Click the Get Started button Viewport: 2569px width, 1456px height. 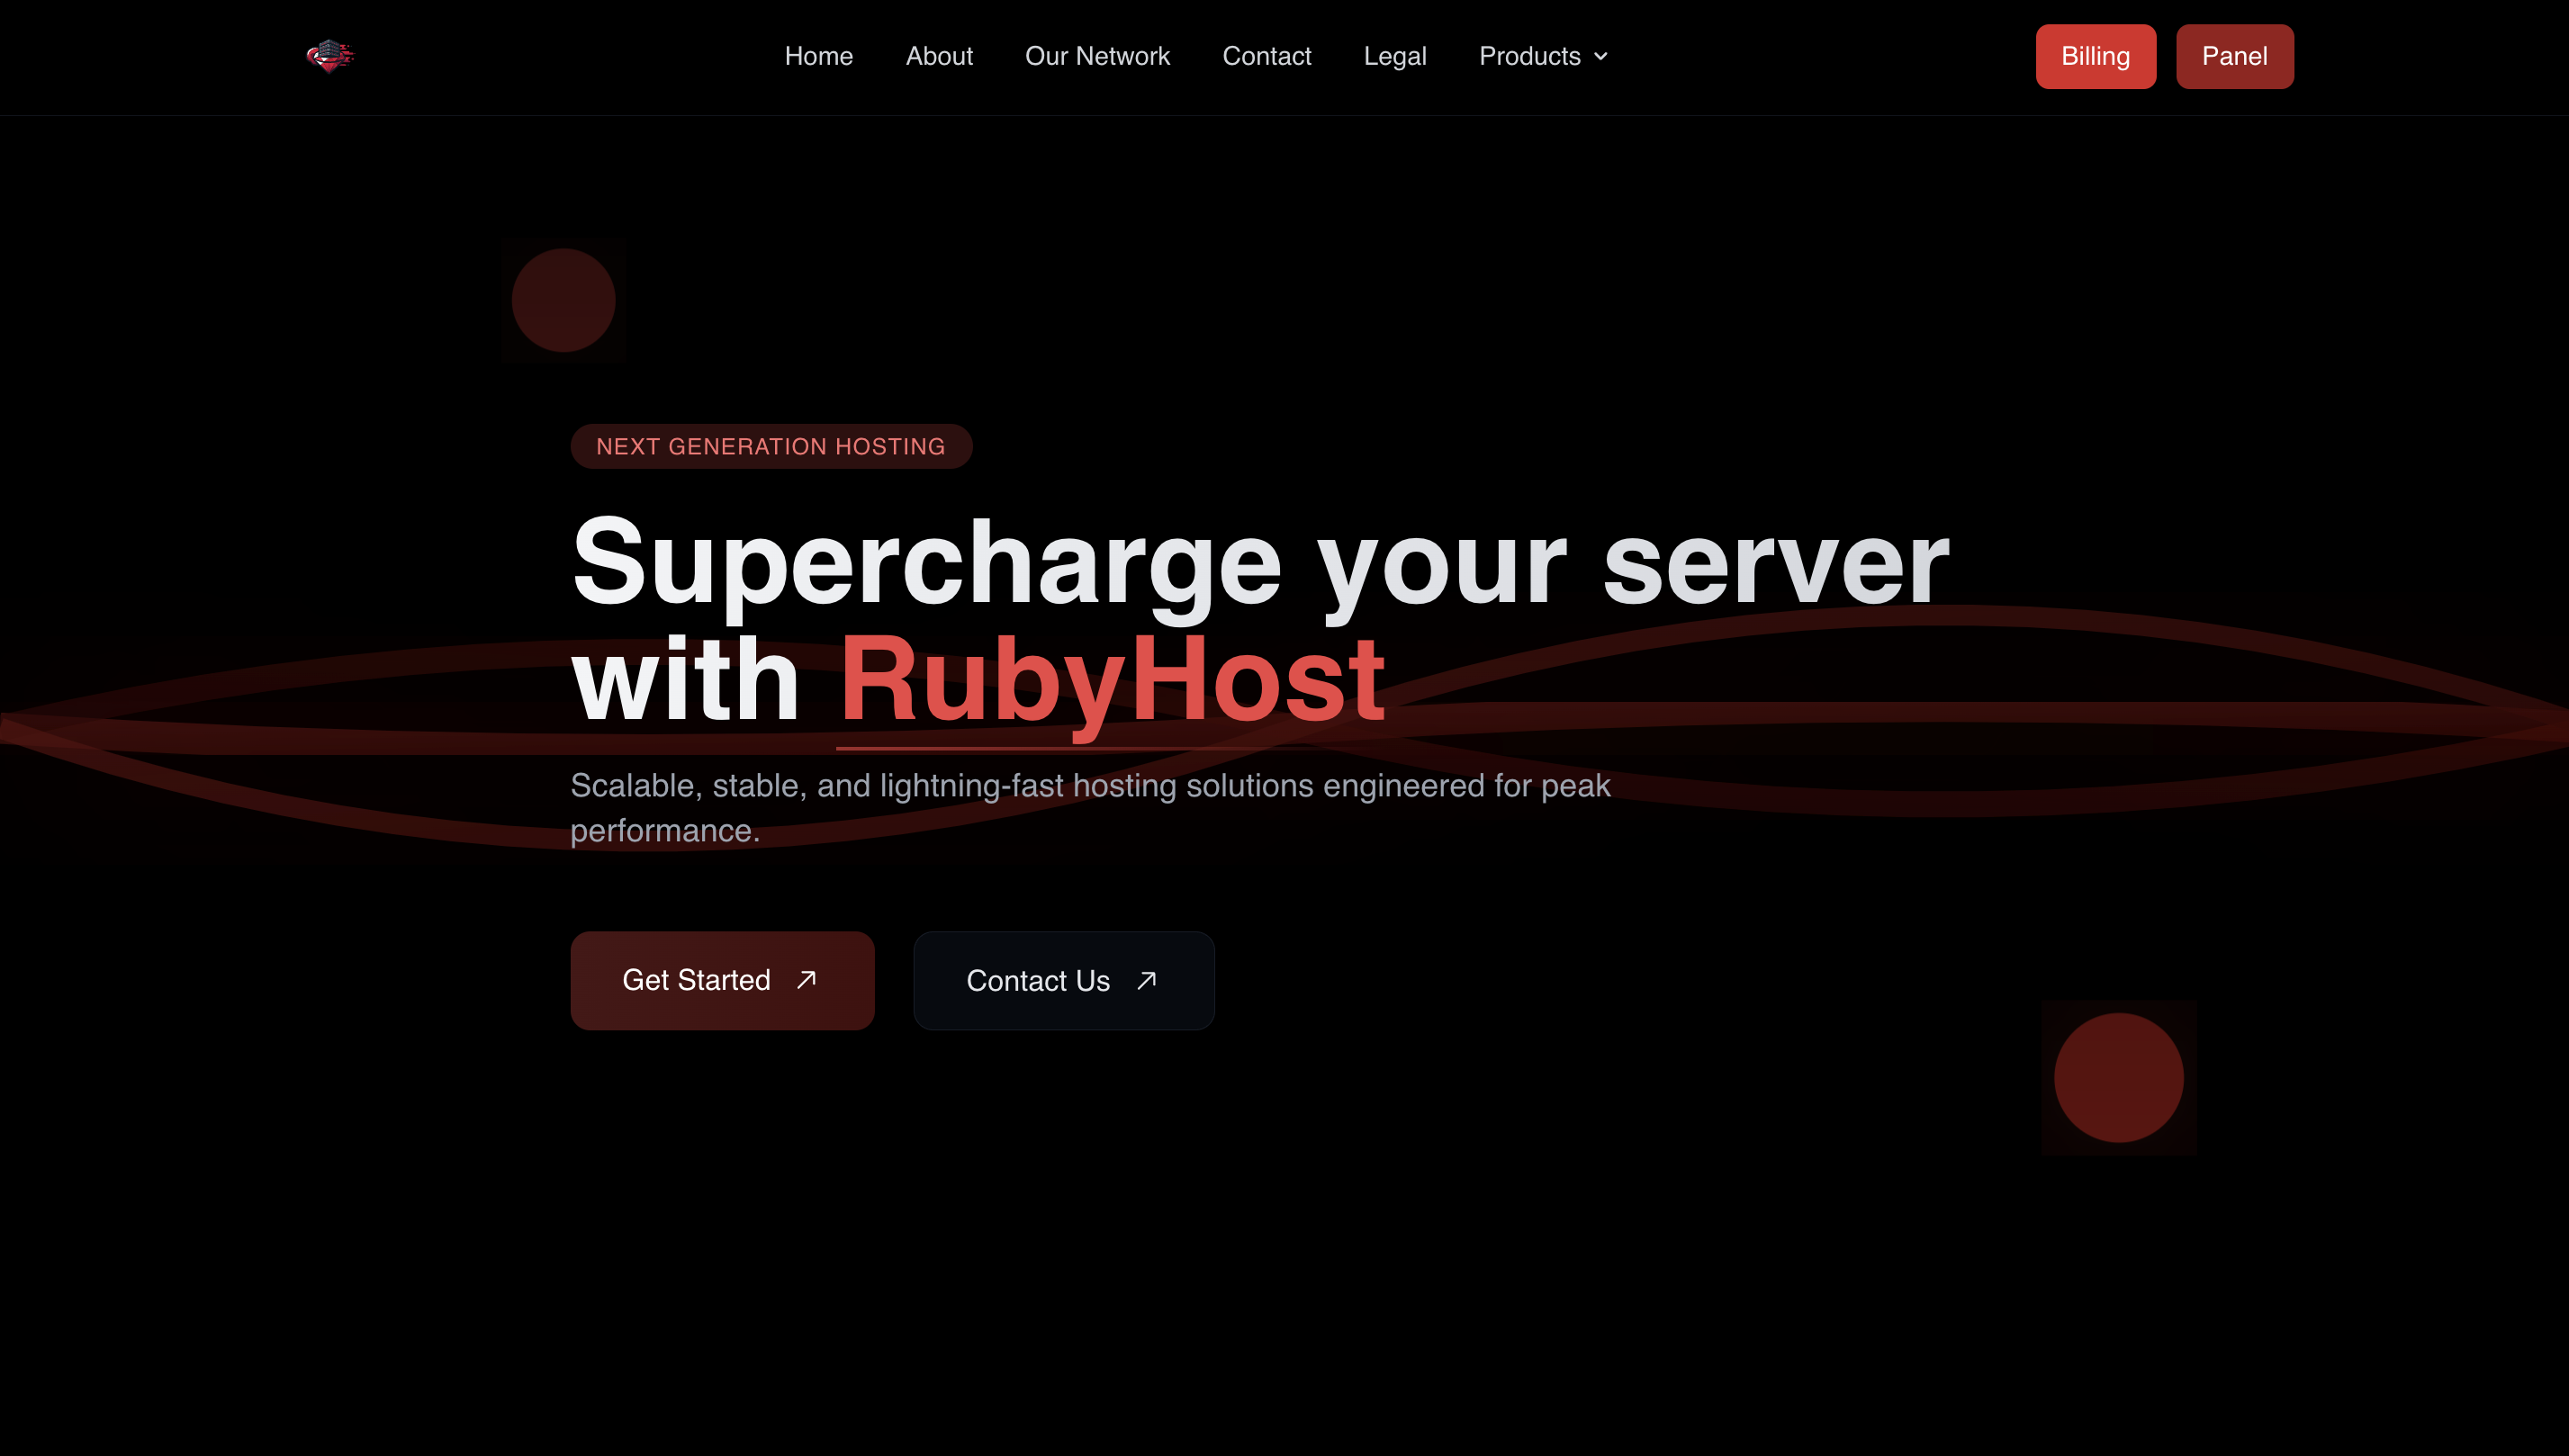[722, 979]
